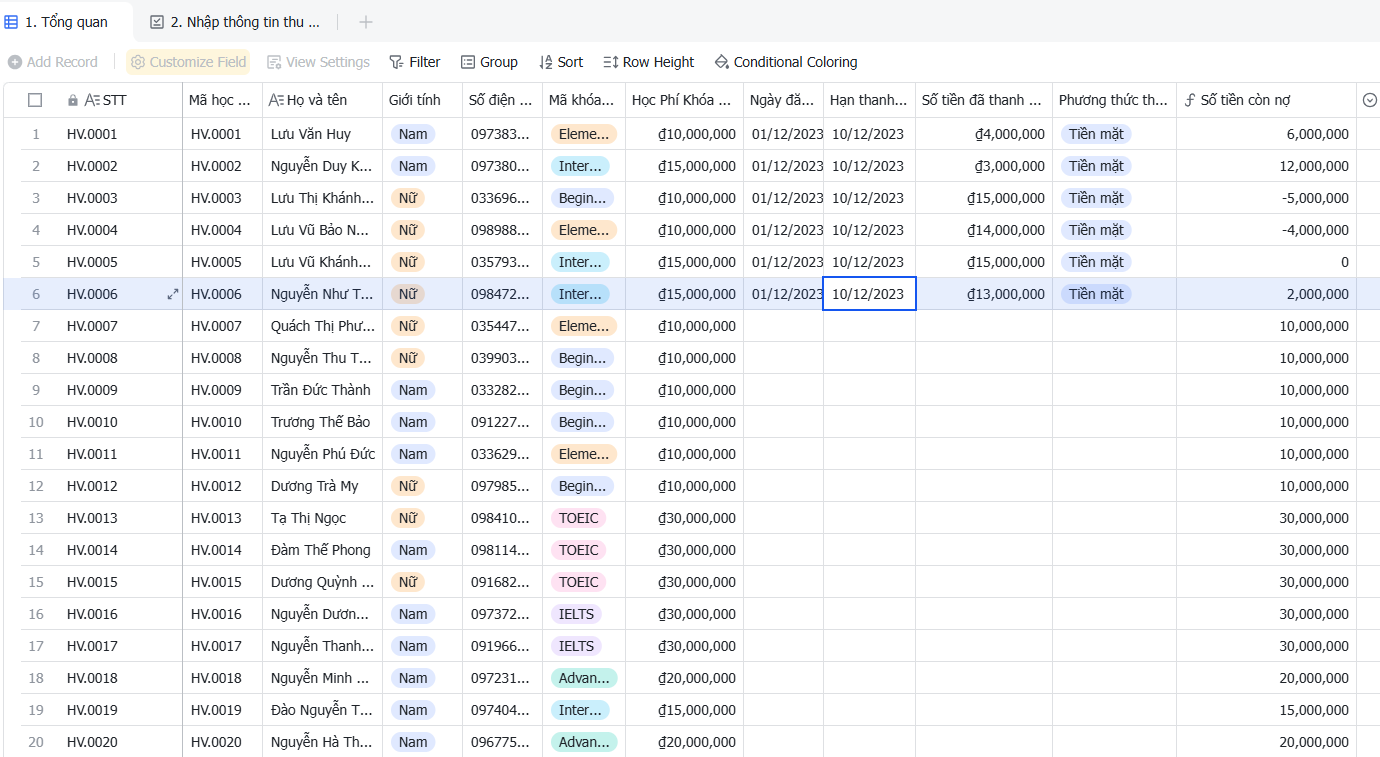Select the 'Mã học ...' column header
Image resolution: width=1380 pixels, height=757 pixels.
(222, 100)
